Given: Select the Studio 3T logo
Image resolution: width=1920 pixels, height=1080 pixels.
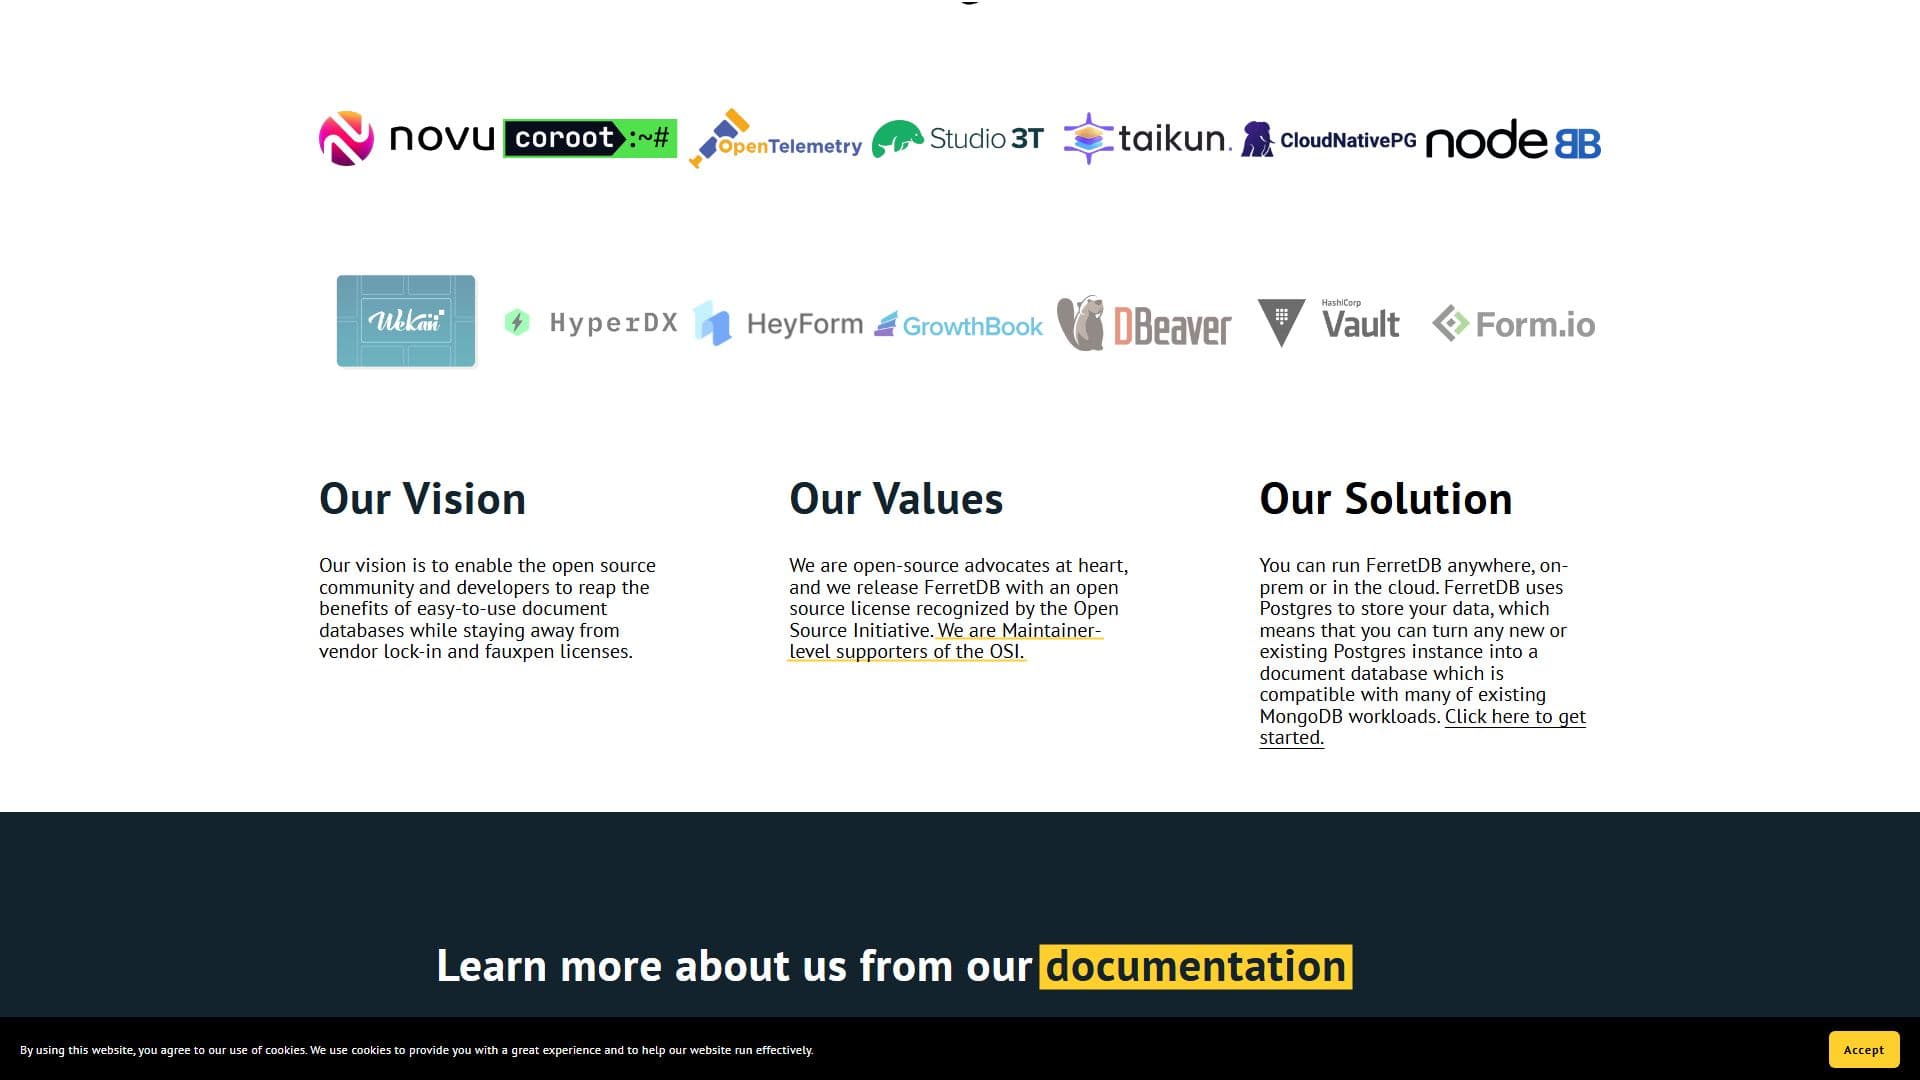Looking at the screenshot, I should coord(958,139).
